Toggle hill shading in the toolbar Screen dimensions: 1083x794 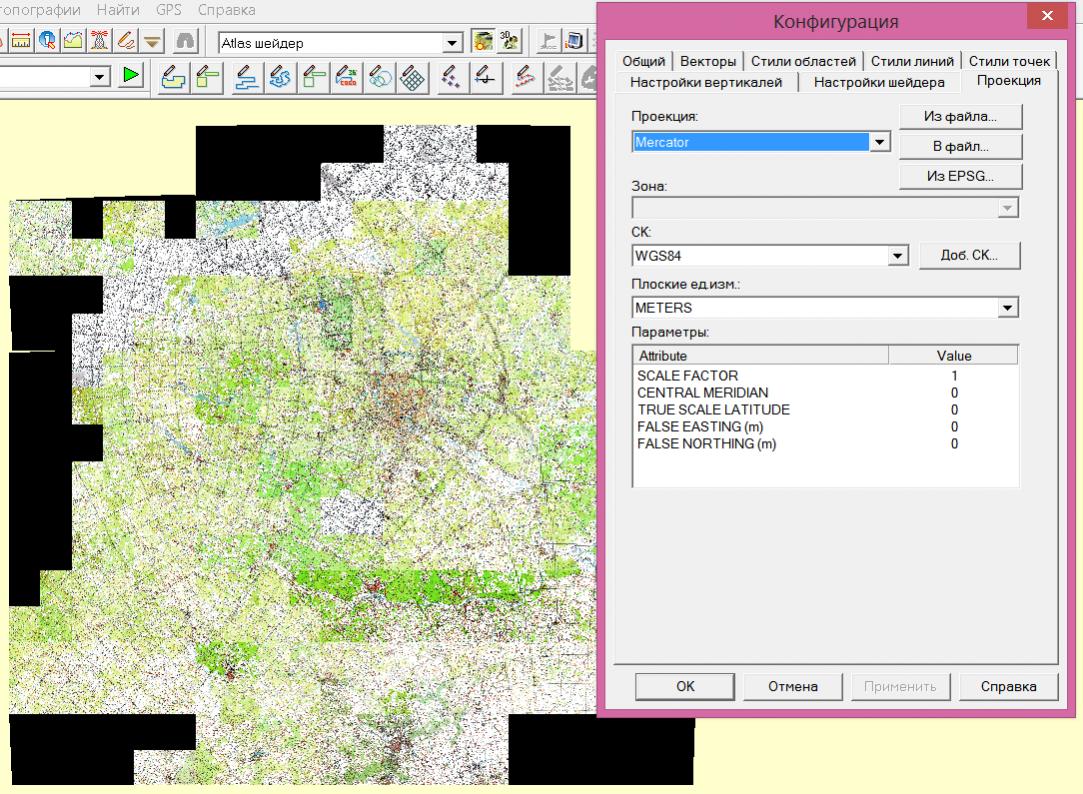(x=485, y=42)
